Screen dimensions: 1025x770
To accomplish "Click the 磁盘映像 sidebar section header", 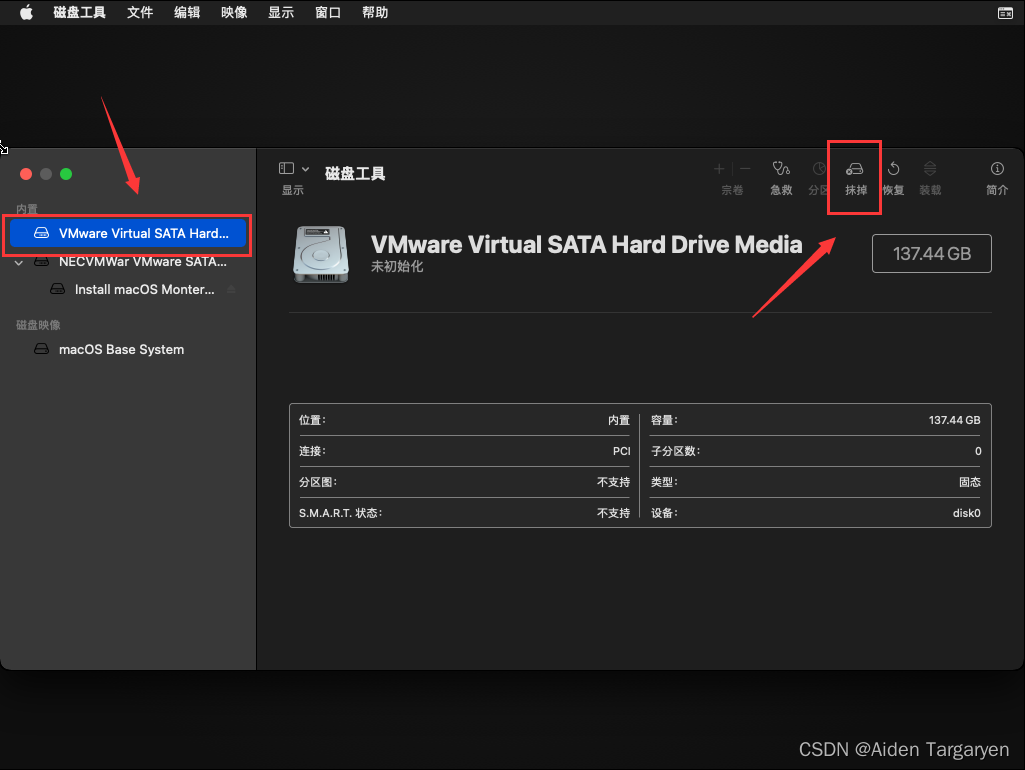I will coord(38,325).
